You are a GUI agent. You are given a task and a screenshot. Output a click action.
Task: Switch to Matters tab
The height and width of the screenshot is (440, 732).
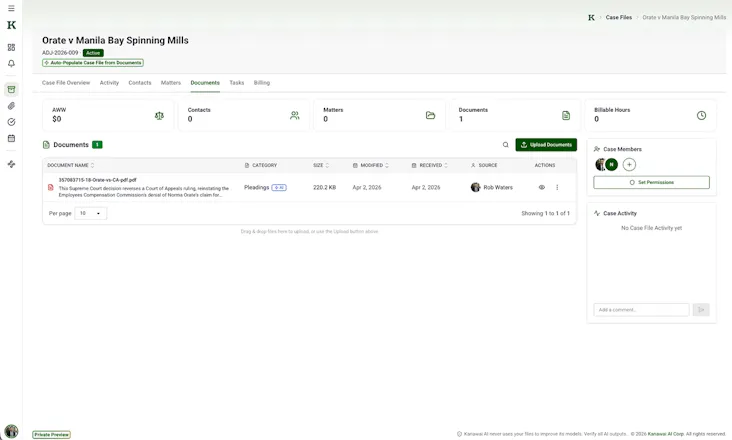coord(170,83)
